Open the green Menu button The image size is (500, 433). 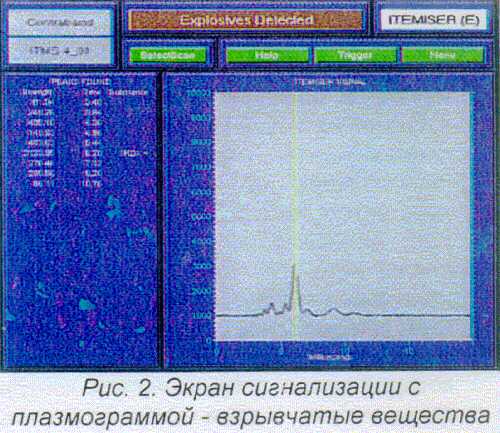[443, 55]
